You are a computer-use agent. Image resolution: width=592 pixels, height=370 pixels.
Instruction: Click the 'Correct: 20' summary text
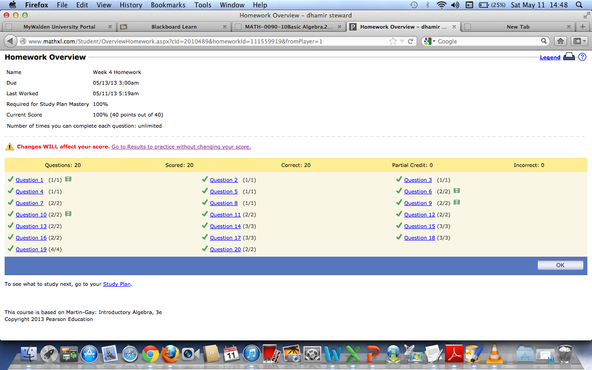pyautogui.click(x=296, y=165)
